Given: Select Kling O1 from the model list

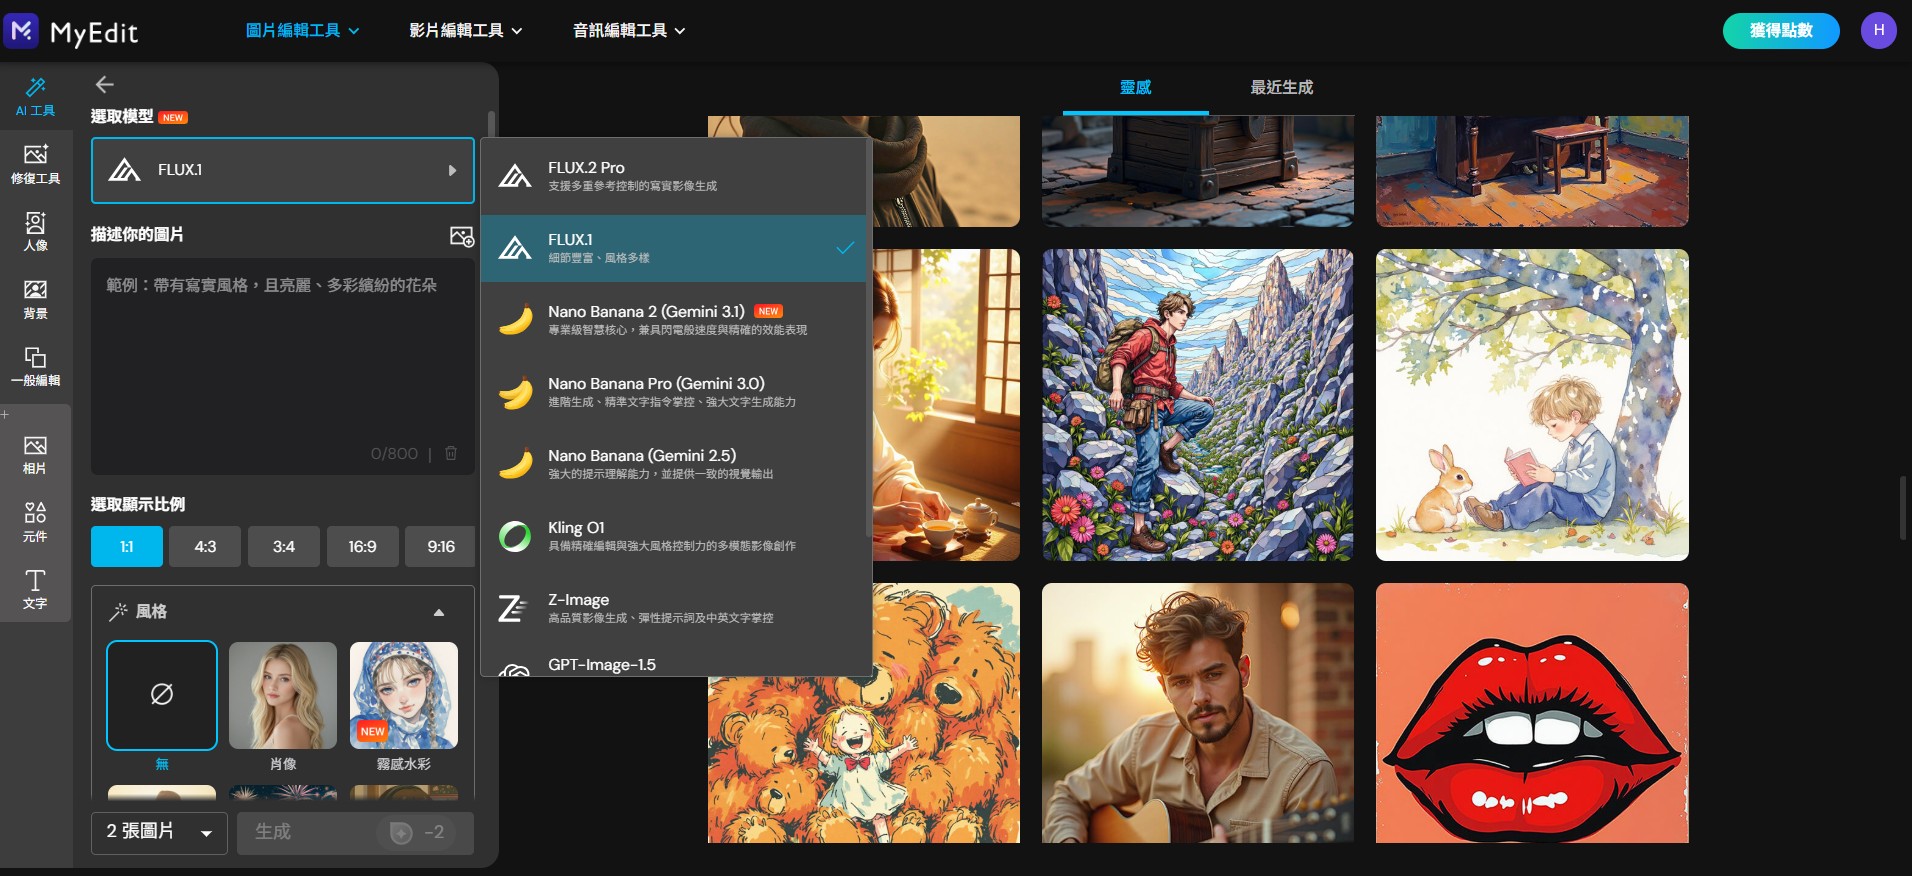Looking at the screenshot, I should (673, 536).
